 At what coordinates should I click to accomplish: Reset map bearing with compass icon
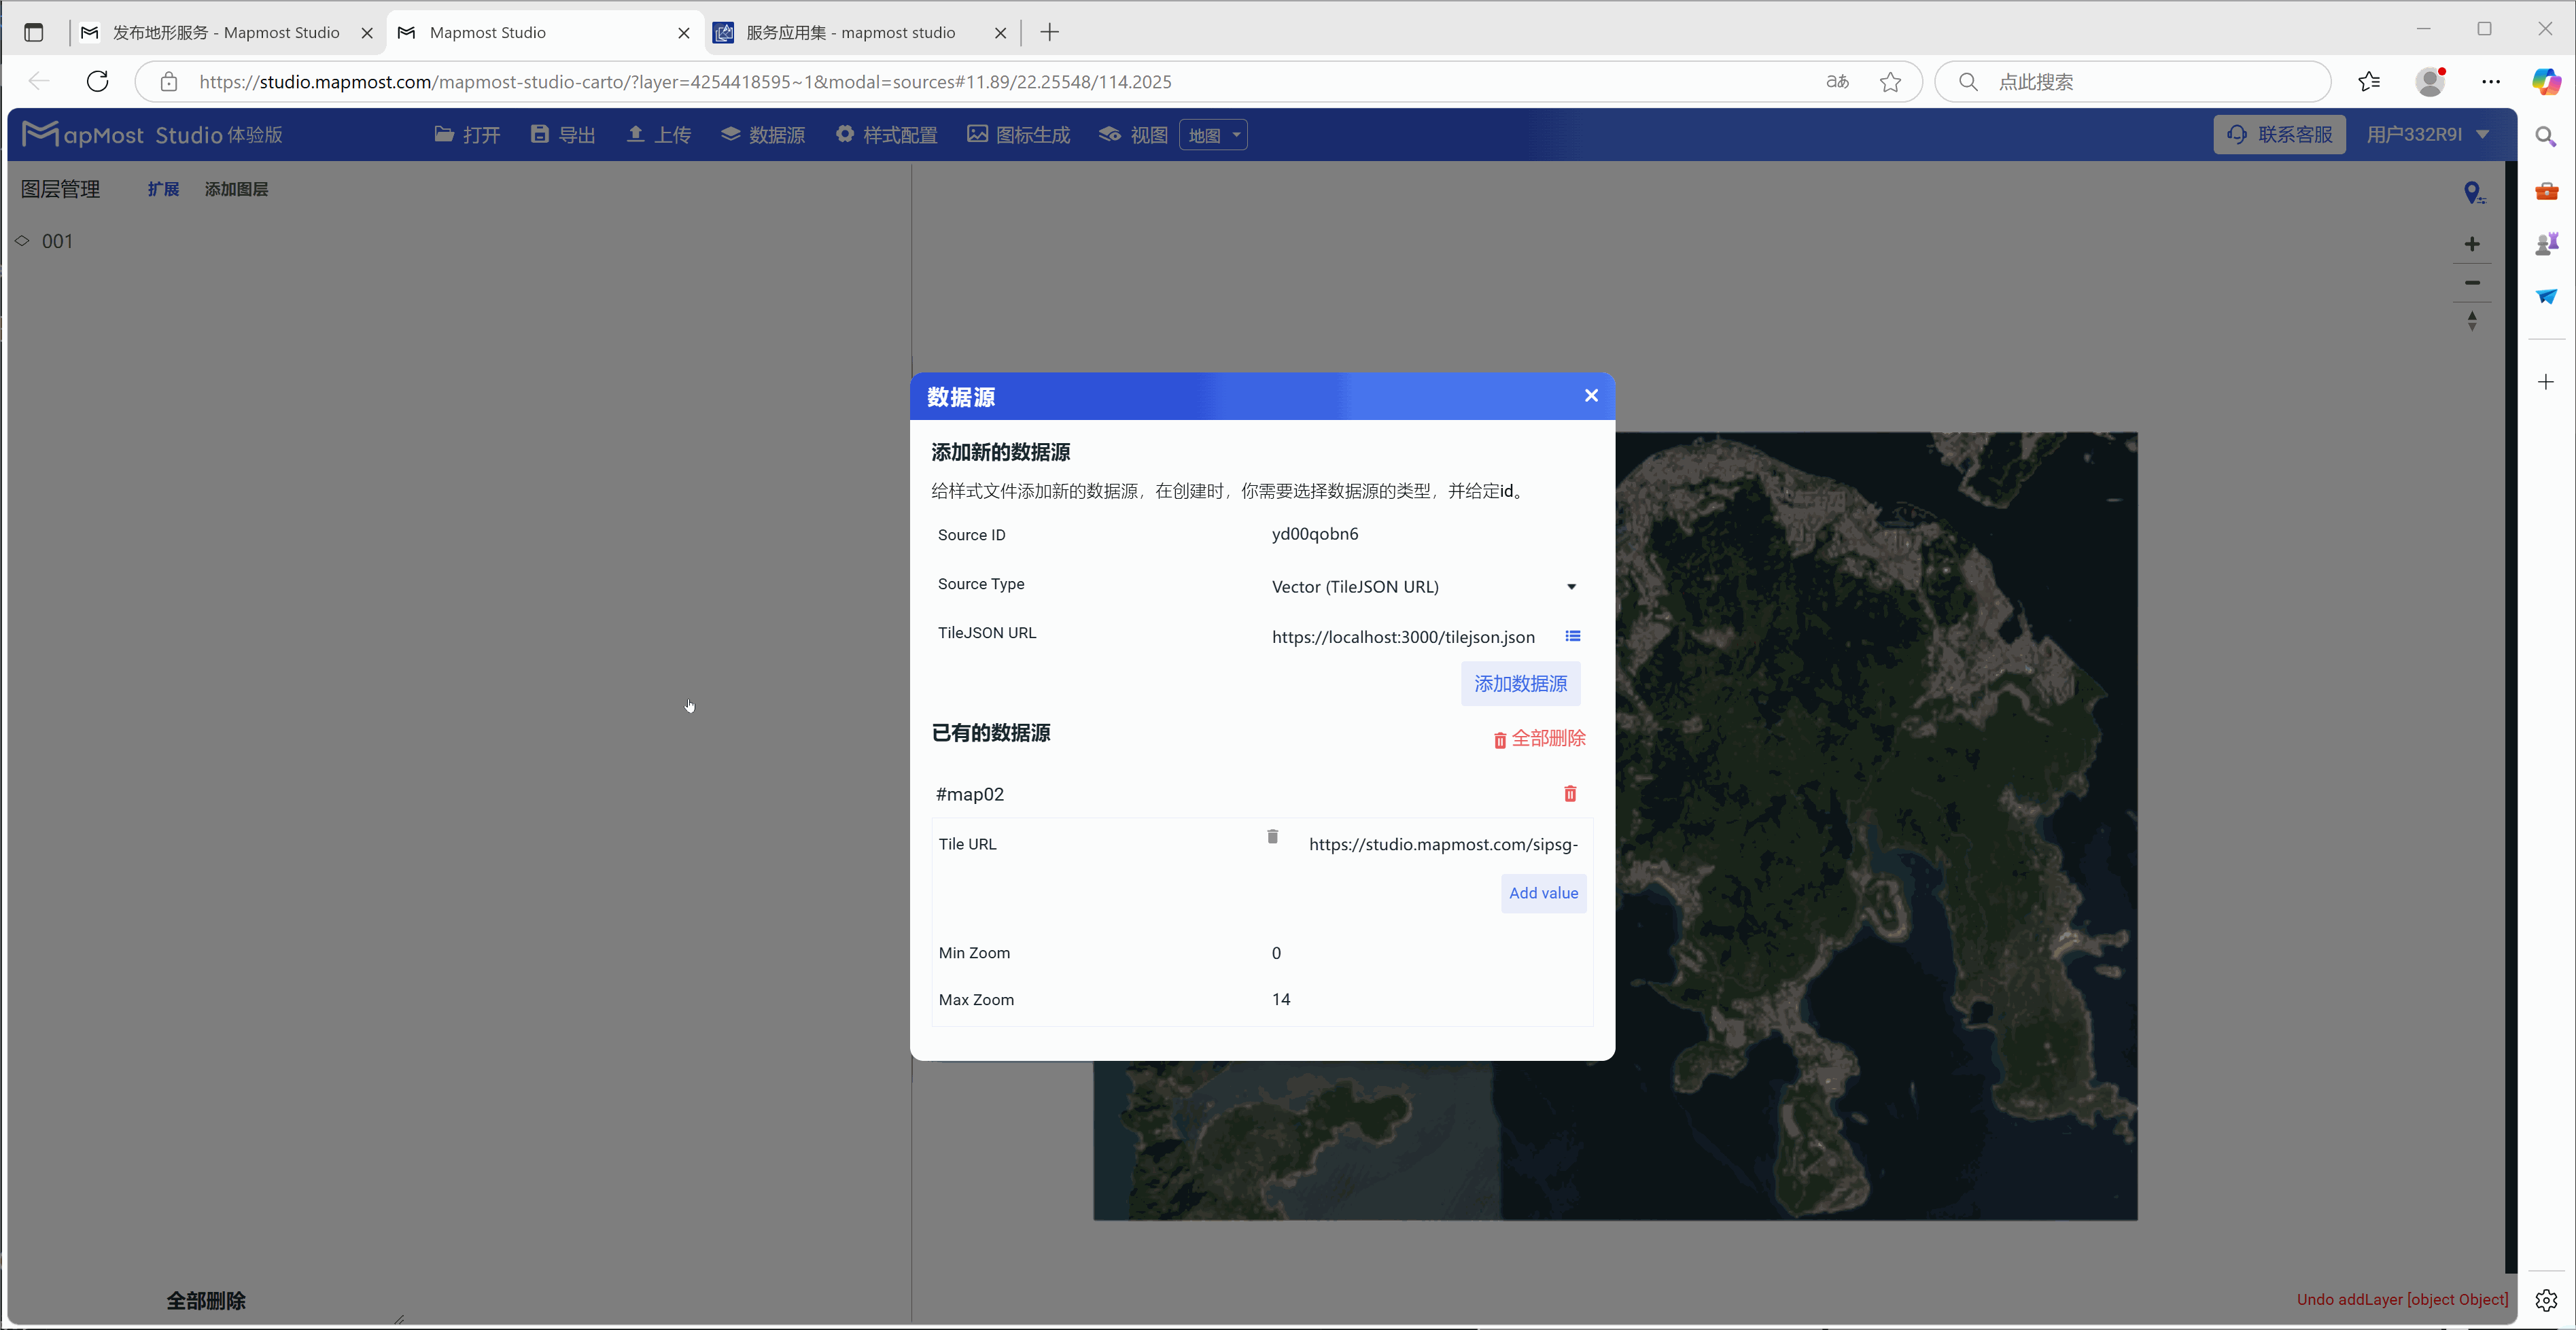click(2472, 321)
